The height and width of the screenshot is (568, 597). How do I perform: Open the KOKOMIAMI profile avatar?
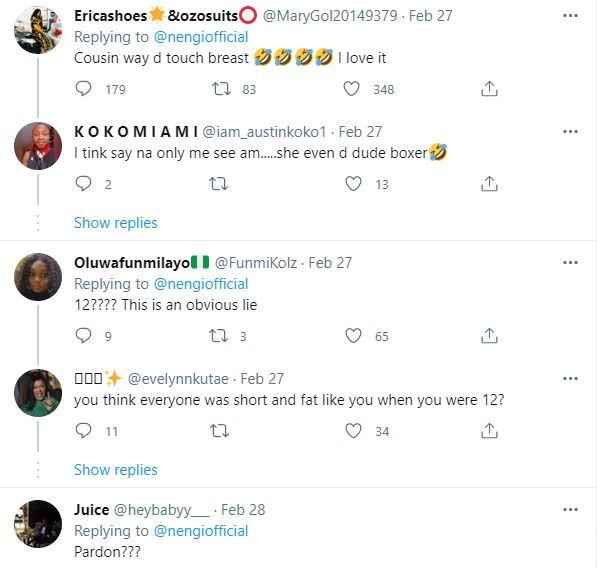point(38,146)
